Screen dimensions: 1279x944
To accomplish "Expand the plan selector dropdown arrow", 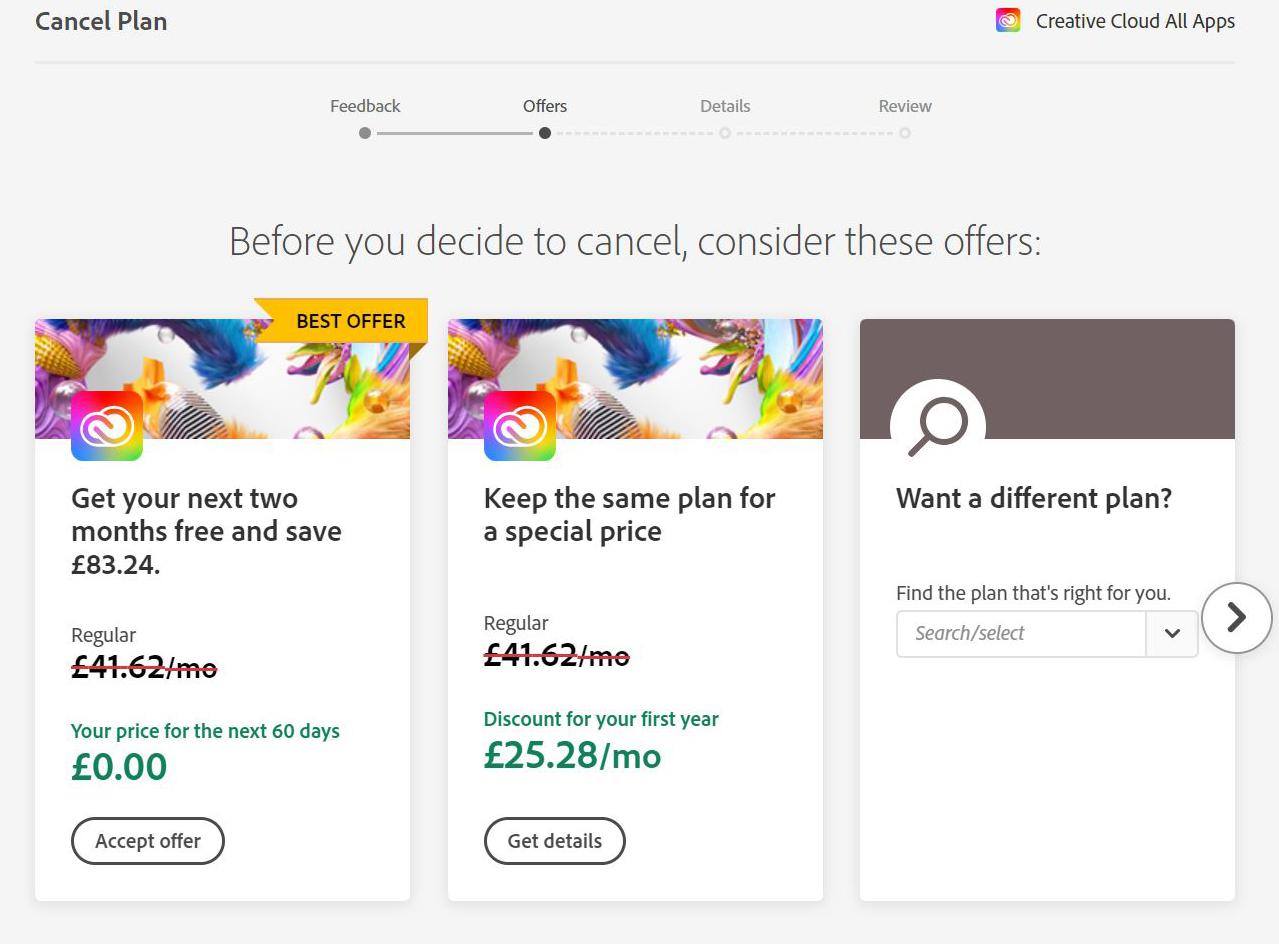I will tap(1172, 634).
